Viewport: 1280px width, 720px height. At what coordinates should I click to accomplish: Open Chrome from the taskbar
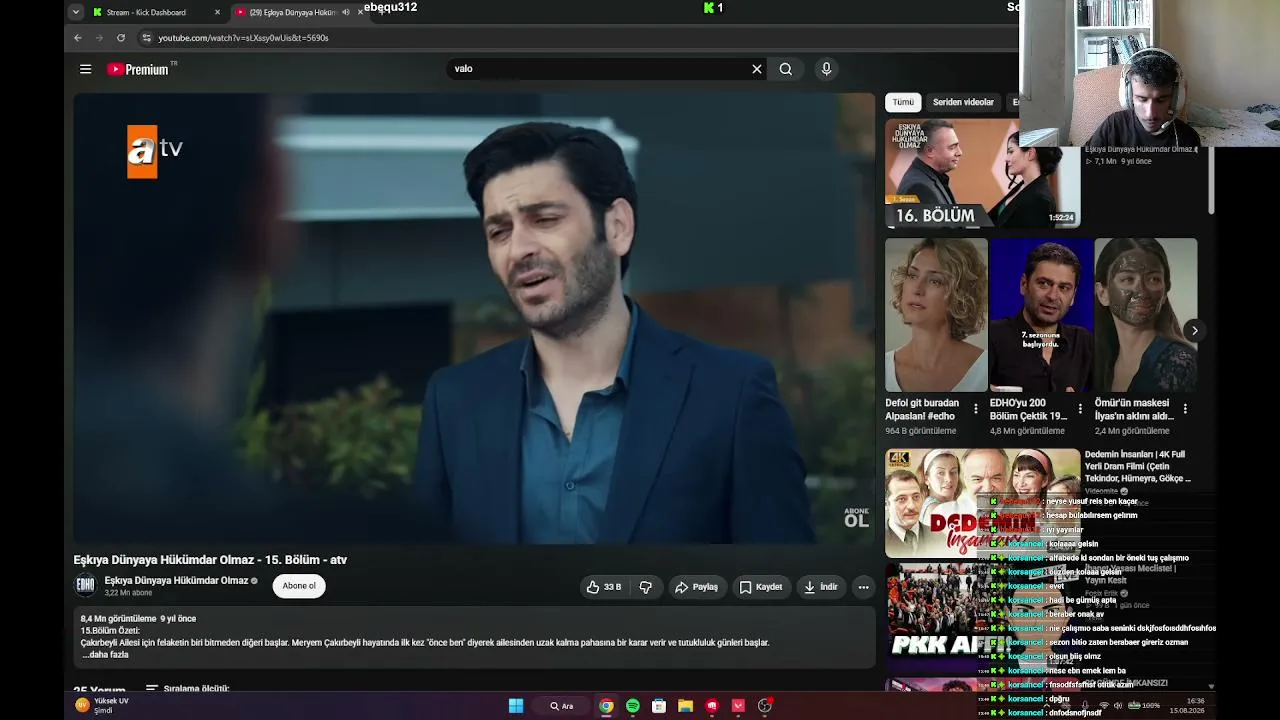click(606, 706)
